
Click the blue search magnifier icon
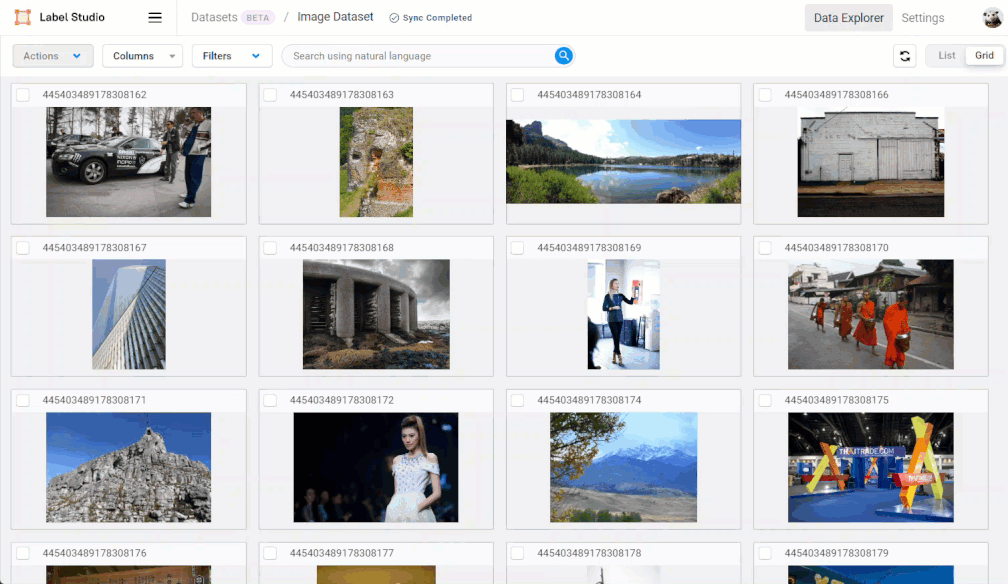[563, 56]
